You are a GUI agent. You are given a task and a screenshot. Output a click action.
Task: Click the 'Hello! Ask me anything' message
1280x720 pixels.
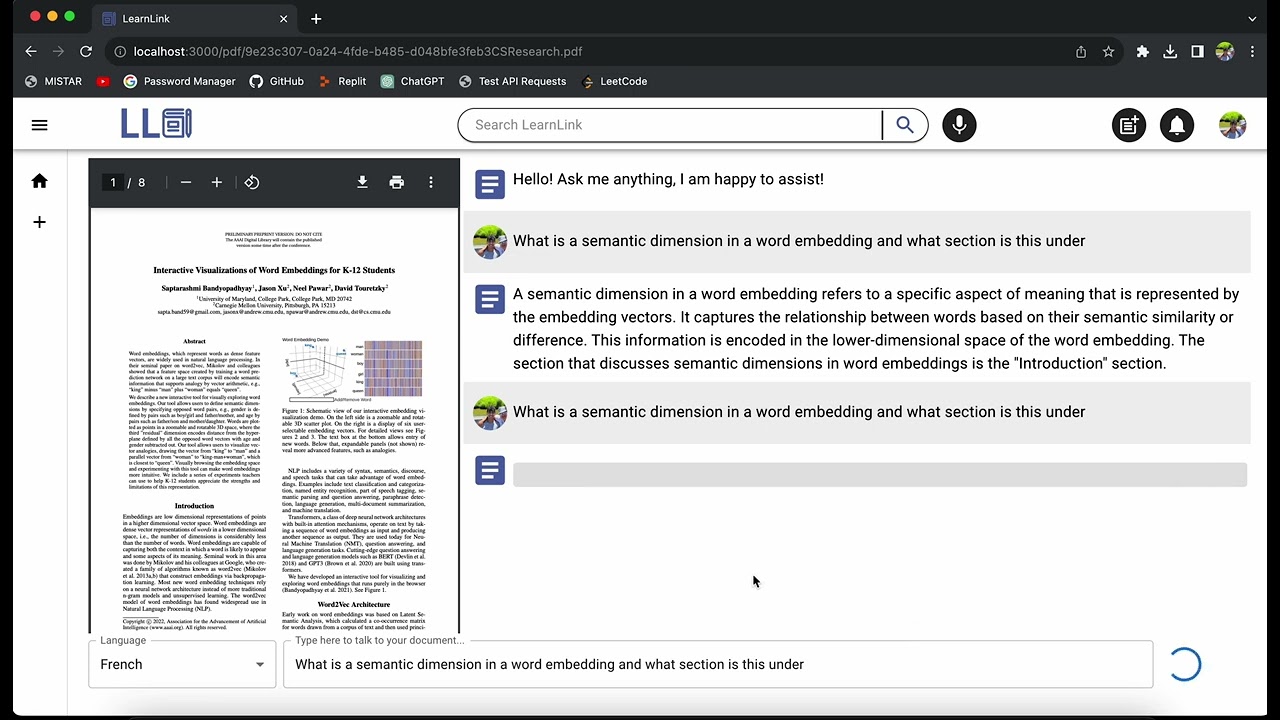tap(668, 179)
